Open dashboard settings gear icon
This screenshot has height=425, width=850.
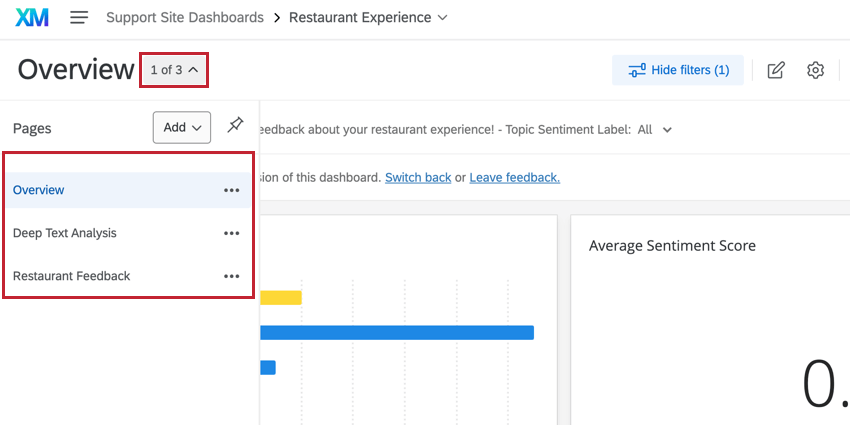[x=816, y=70]
